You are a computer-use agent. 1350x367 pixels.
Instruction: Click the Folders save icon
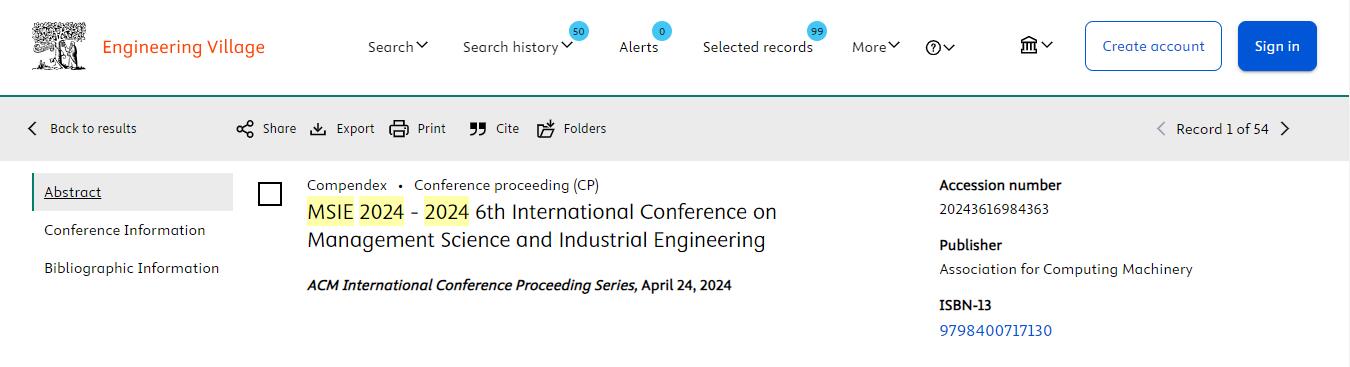click(546, 129)
